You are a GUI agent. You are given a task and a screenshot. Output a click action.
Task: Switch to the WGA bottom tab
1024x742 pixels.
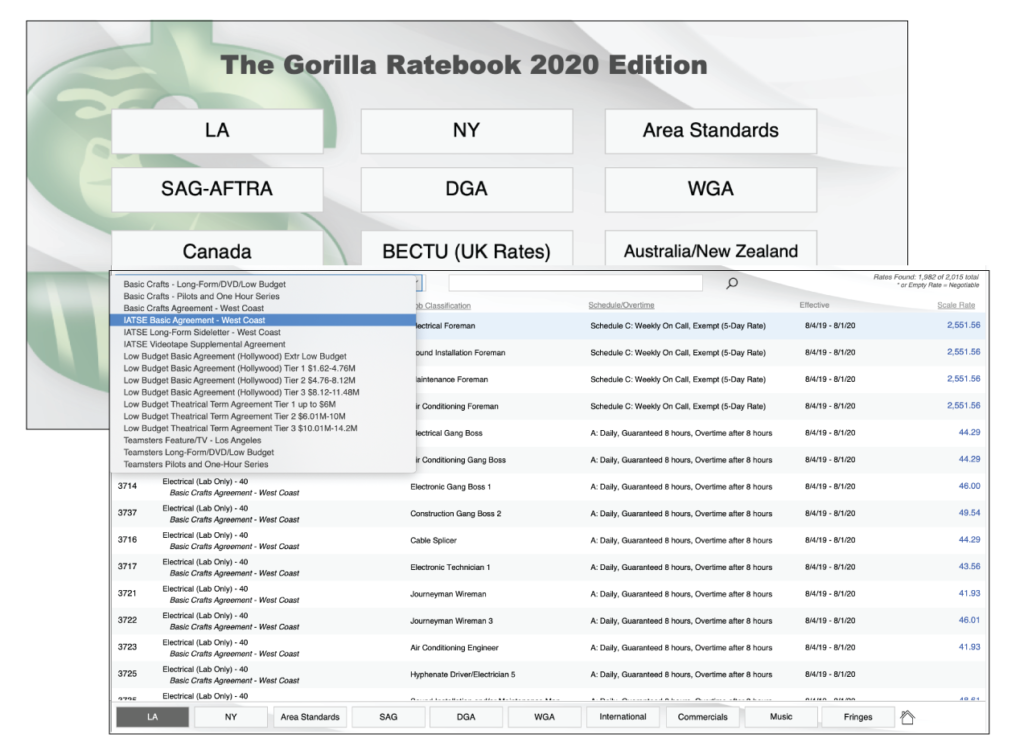(x=545, y=717)
